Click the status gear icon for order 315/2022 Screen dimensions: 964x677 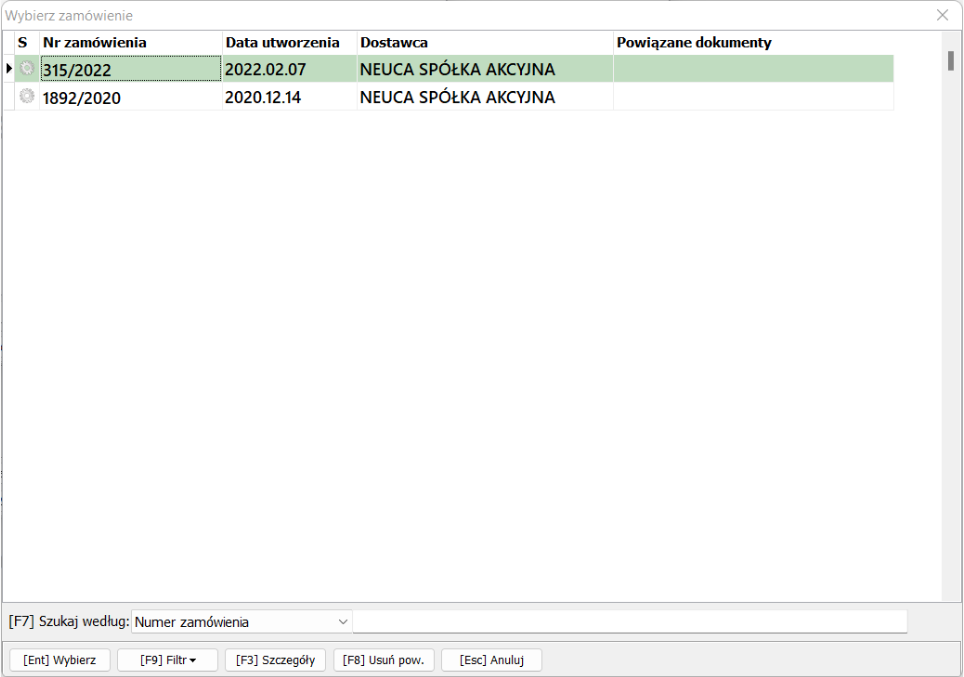pyautogui.click(x=26, y=68)
